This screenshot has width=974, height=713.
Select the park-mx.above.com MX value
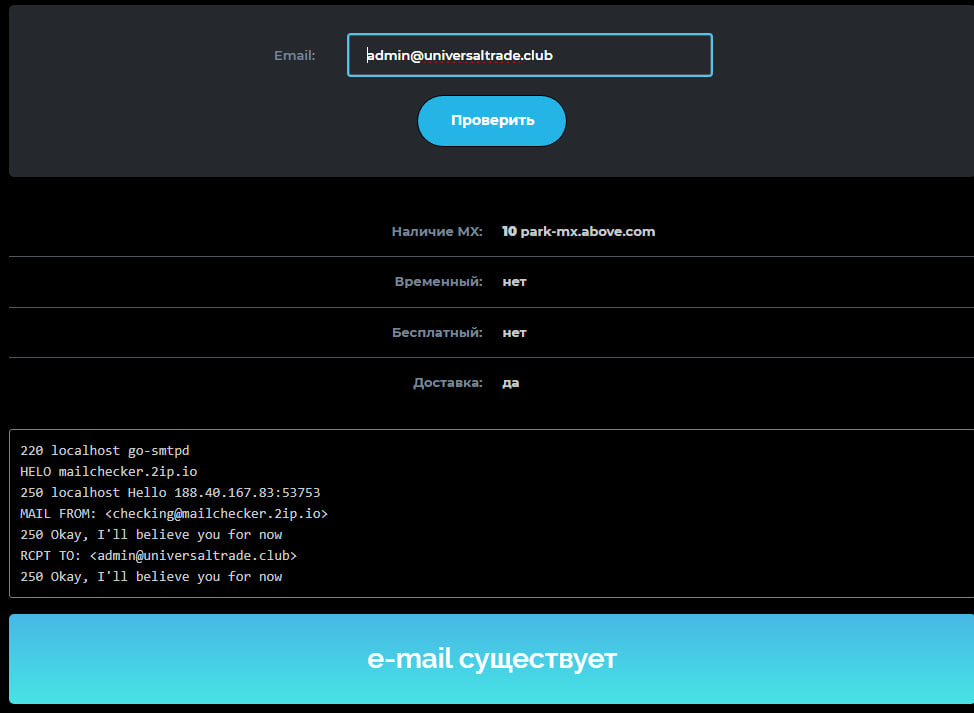(588, 232)
